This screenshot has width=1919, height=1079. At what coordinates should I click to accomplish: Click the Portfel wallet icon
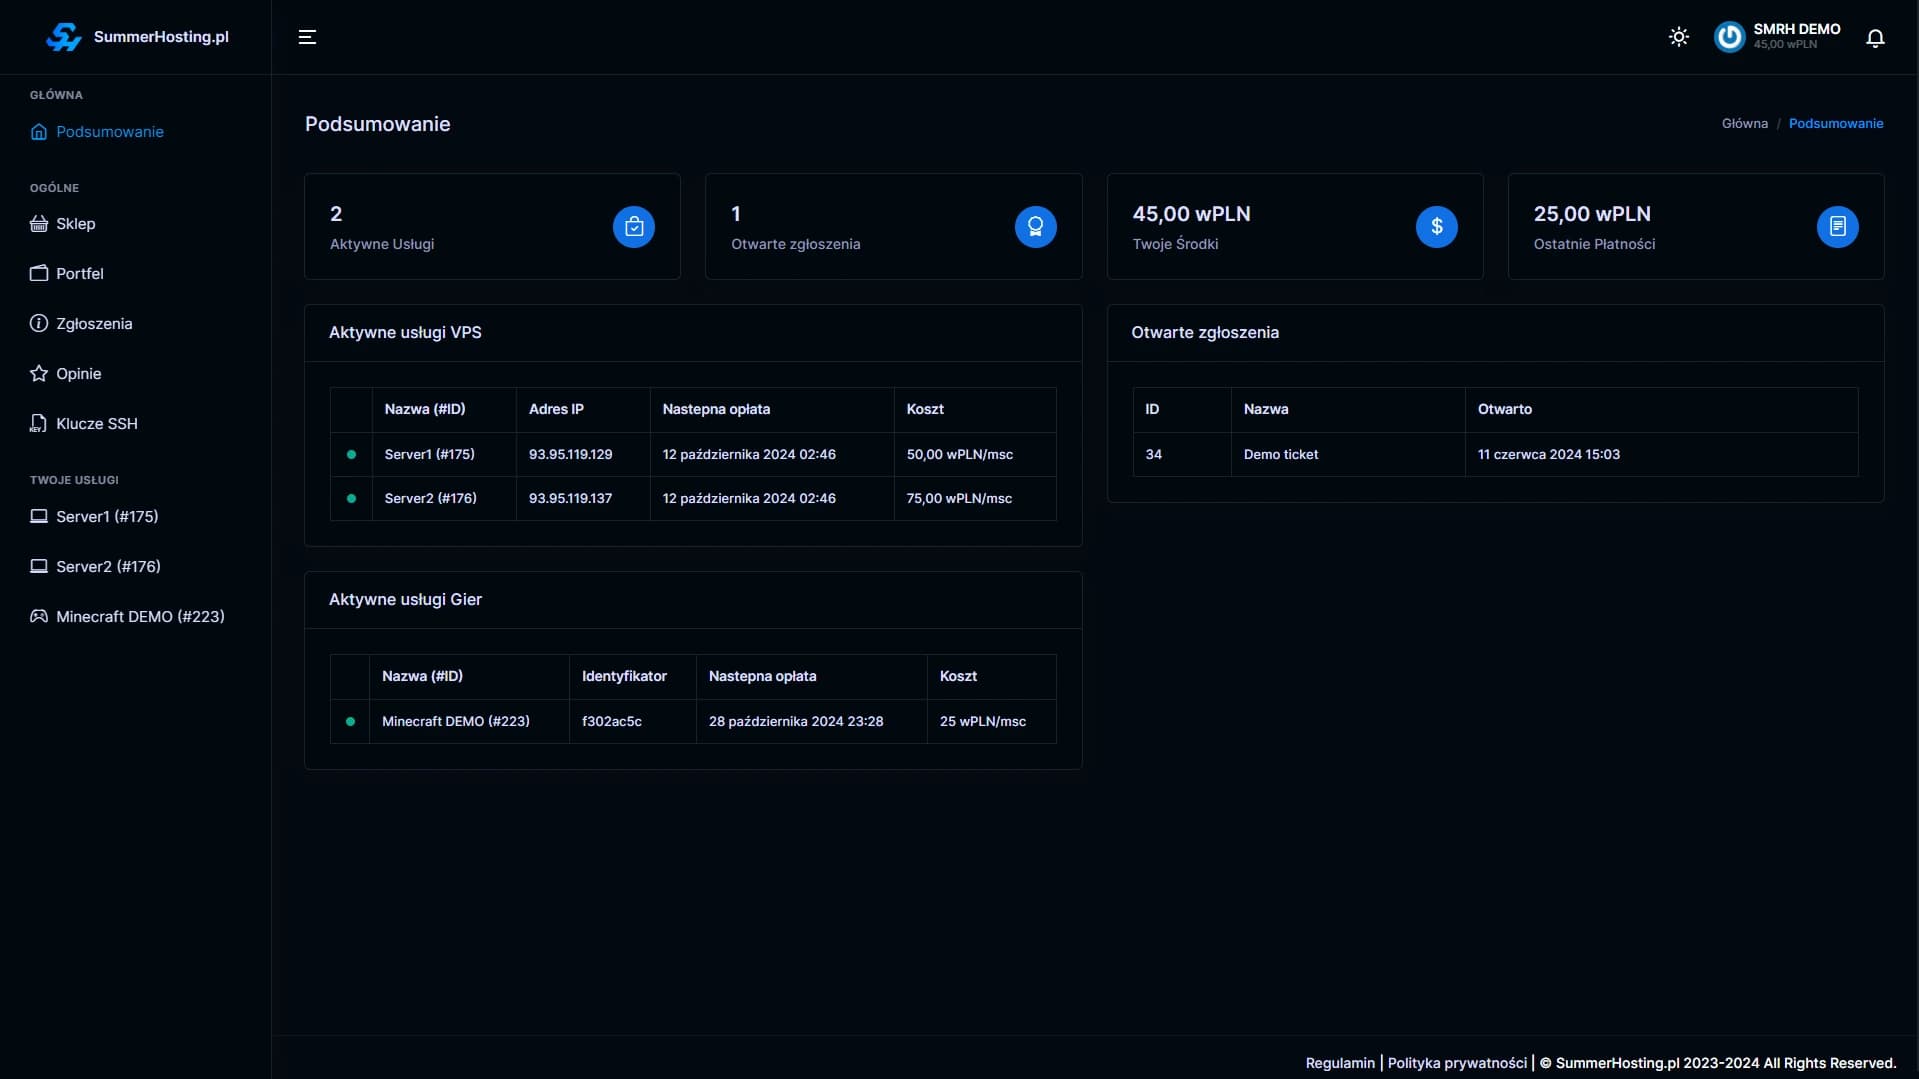(x=39, y=274)
